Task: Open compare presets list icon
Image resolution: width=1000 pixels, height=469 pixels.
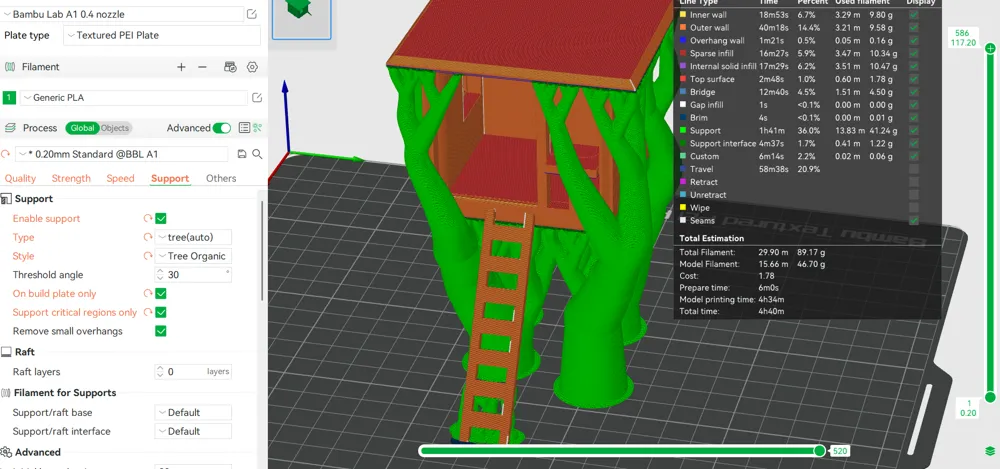Action: click(244, 128)
